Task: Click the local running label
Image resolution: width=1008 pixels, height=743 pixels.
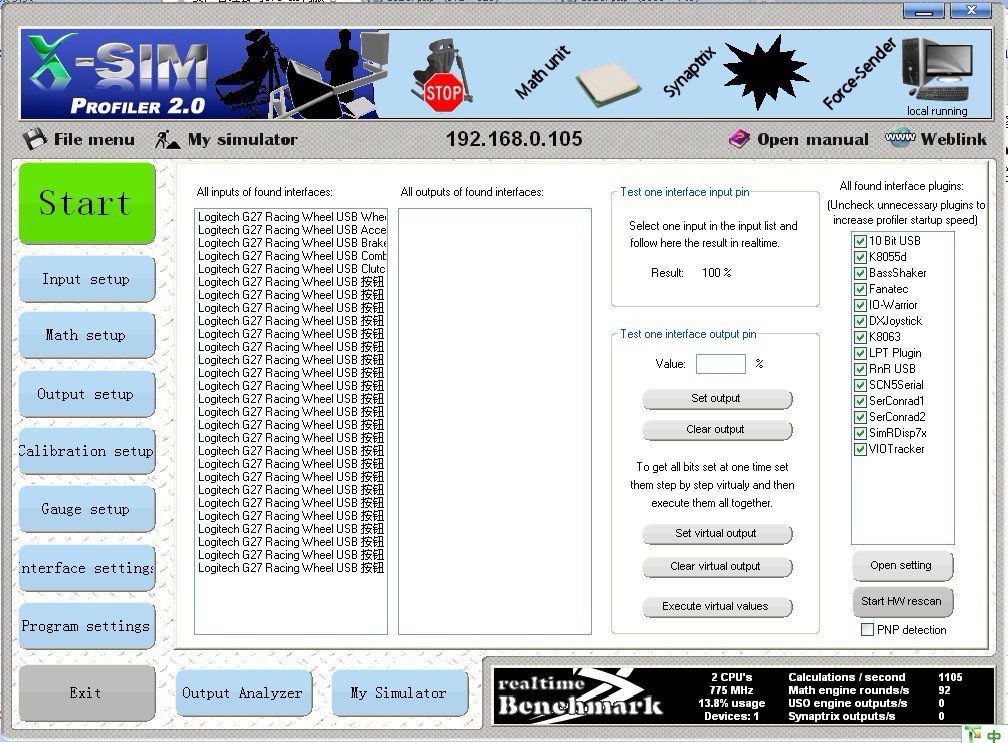Action: [x=937, y=111]
